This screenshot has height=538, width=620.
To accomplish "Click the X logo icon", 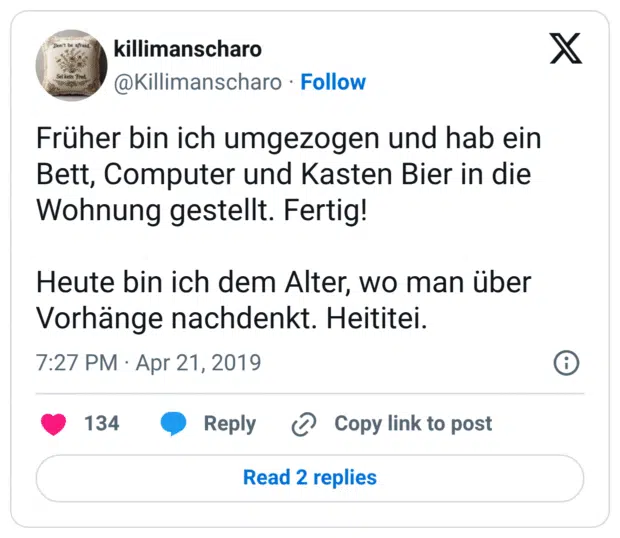I will (x=565, y=49).
